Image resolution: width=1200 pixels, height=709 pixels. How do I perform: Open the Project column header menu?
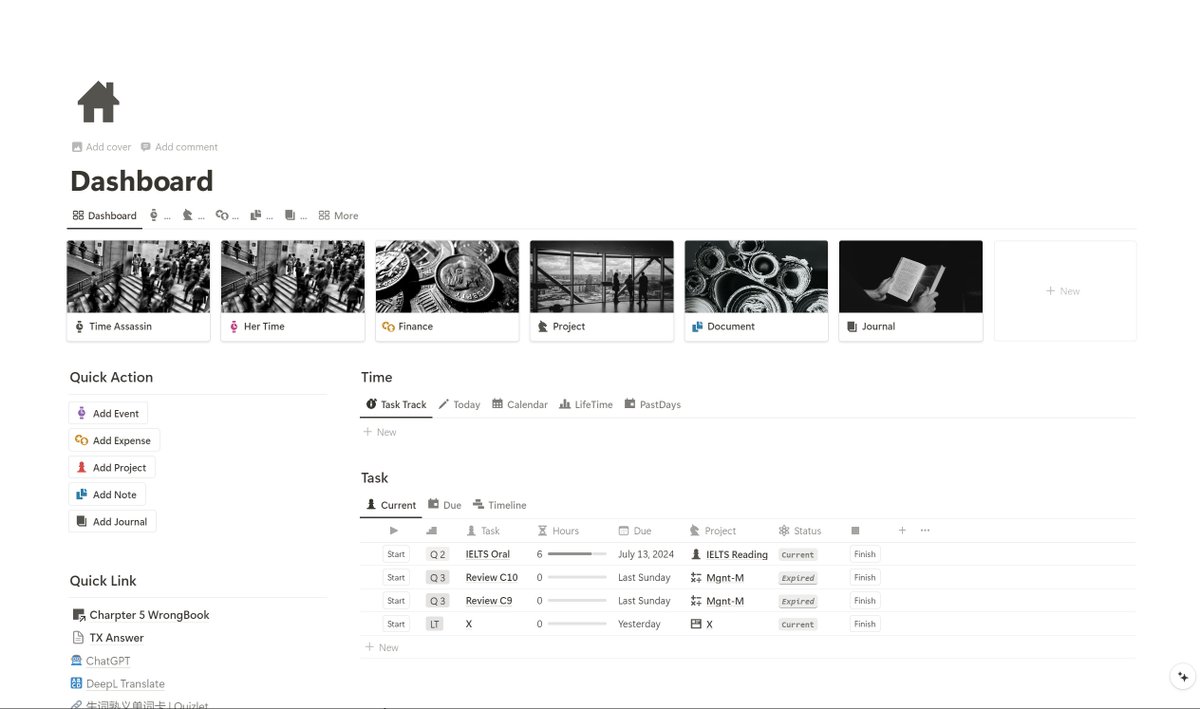[x=713, y=531]
